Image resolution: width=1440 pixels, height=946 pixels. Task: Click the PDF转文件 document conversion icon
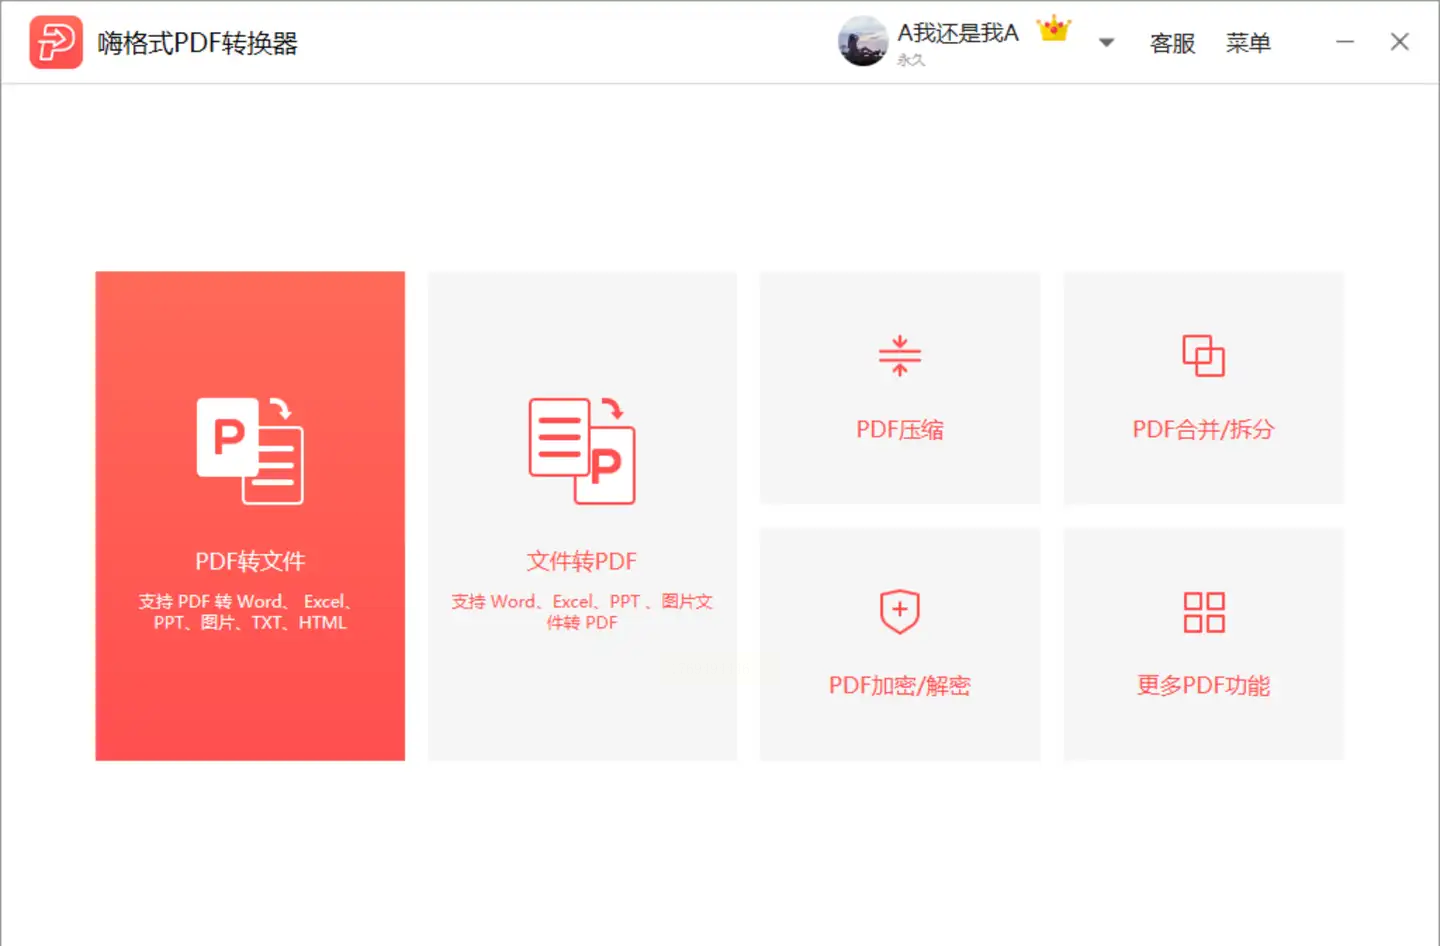250,451
